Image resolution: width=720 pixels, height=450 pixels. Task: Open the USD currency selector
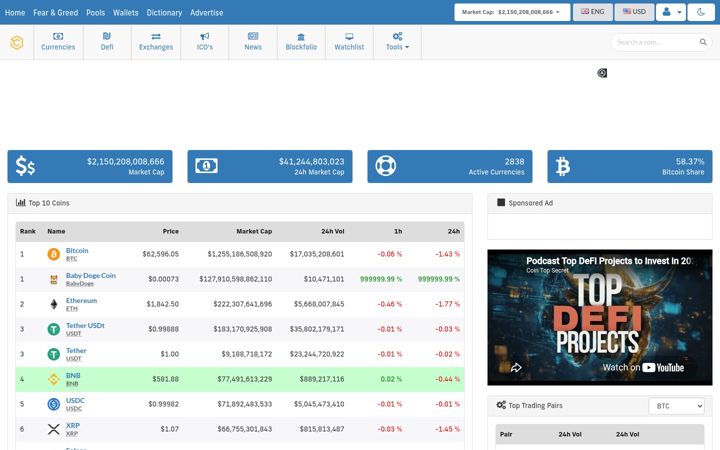(x=634, y=12)
